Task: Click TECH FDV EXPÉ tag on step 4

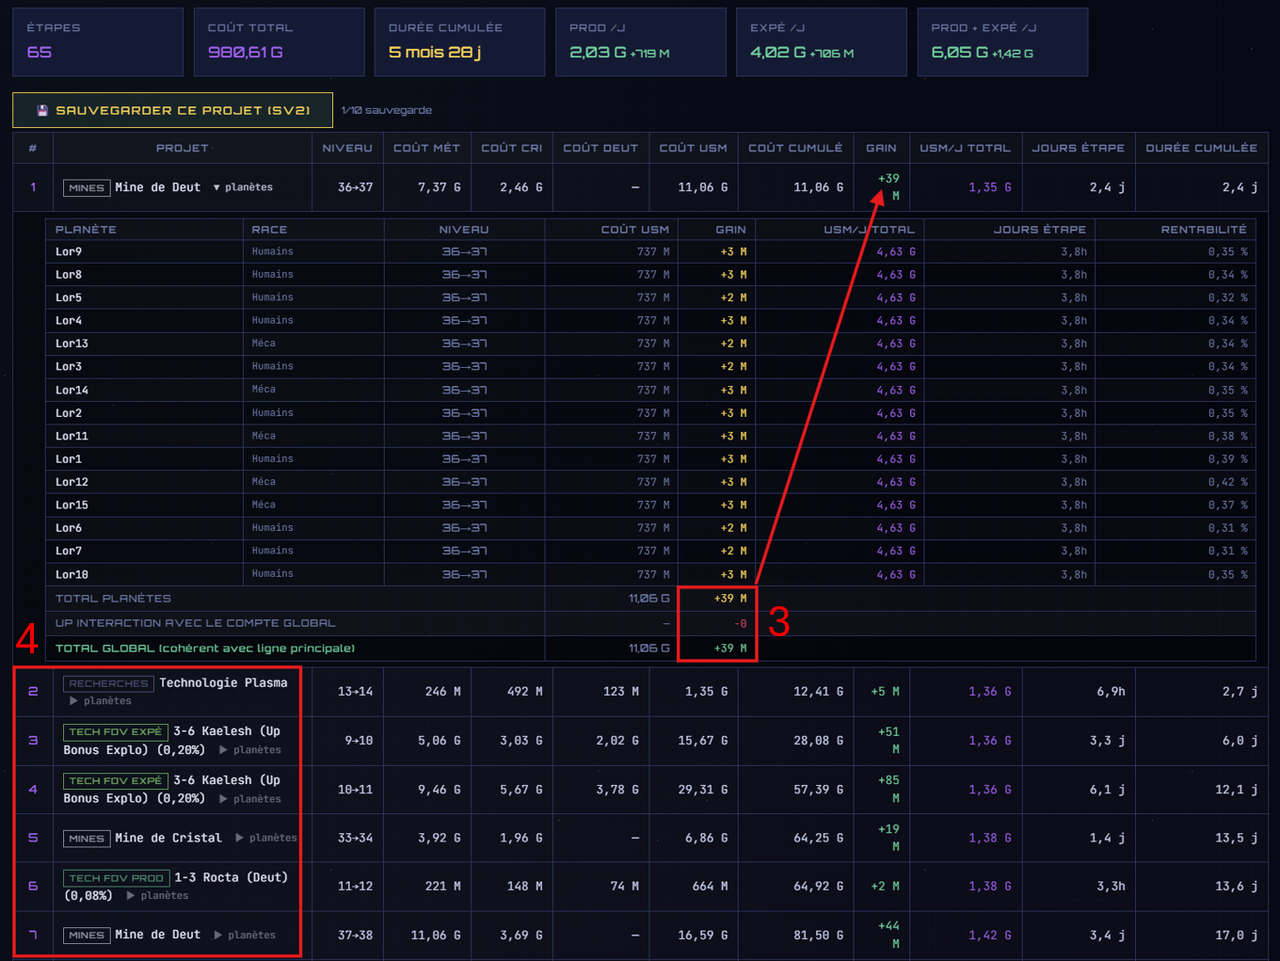Action: click(115, 781)
